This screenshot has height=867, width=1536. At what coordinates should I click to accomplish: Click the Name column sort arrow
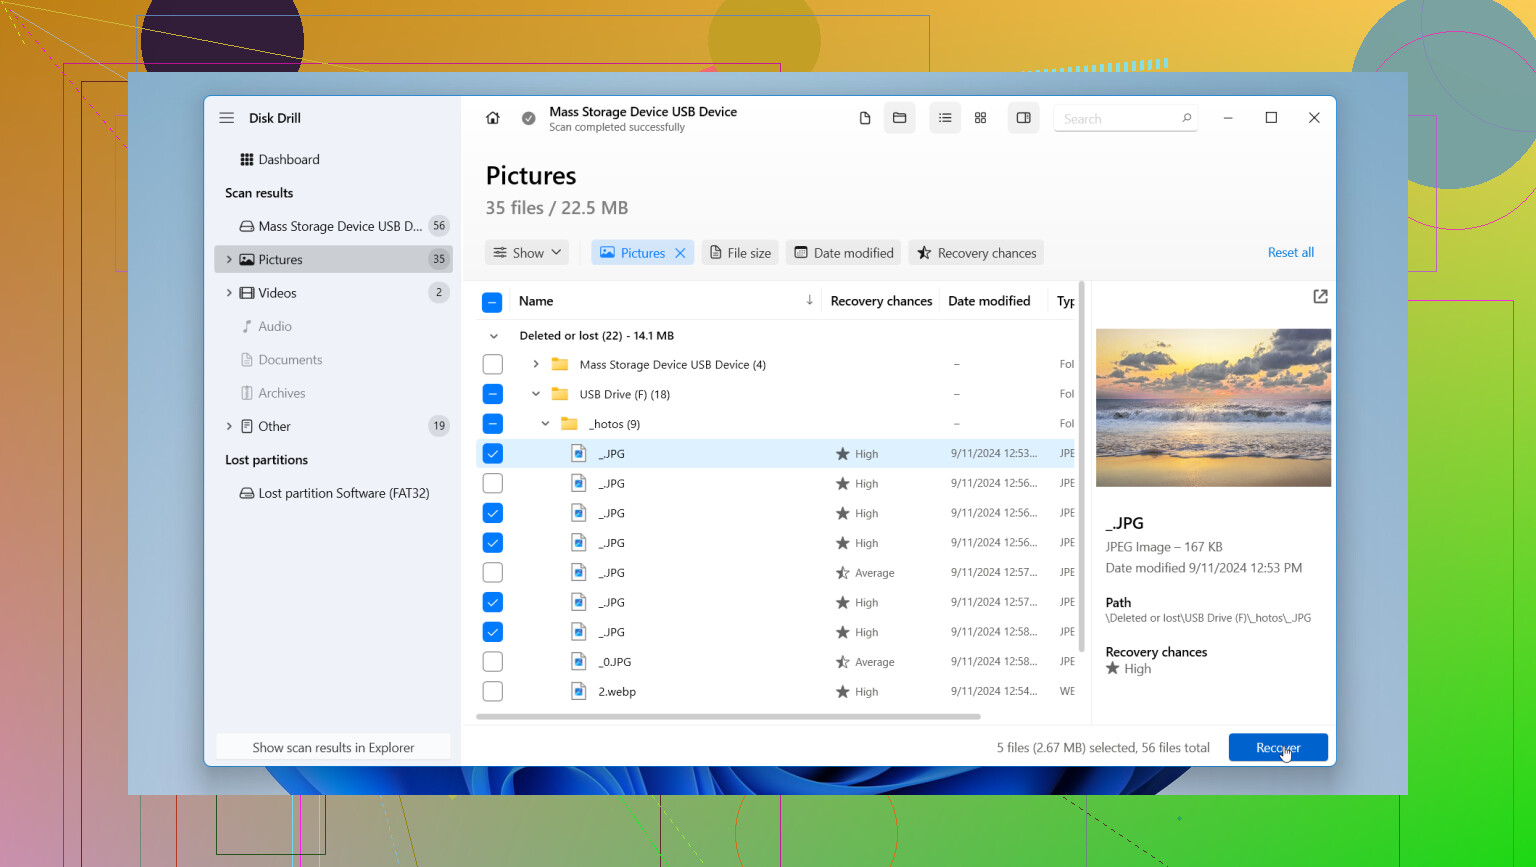pos(809,301)
